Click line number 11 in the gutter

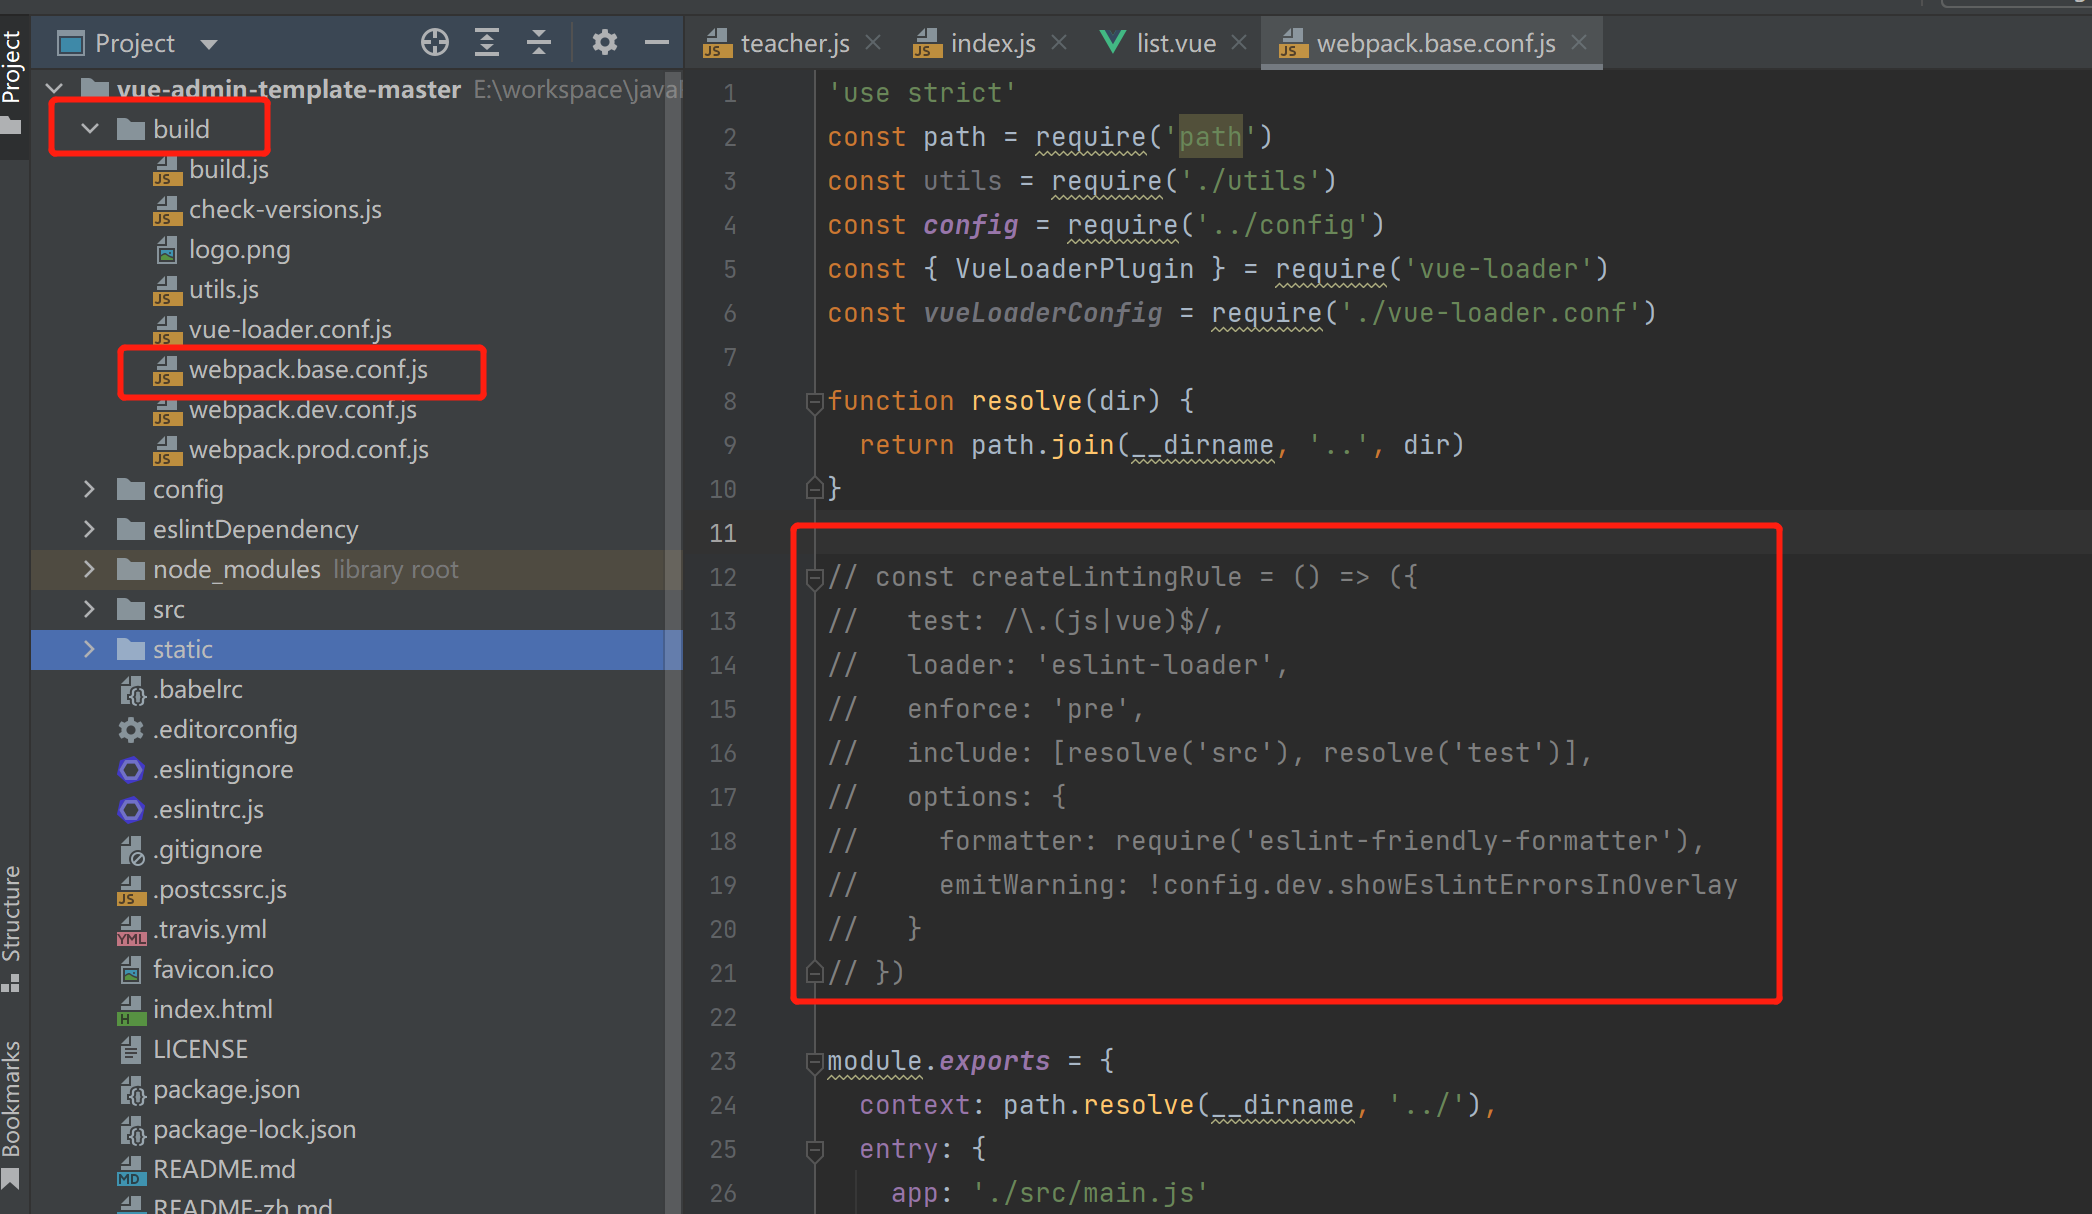click(723, 533)
